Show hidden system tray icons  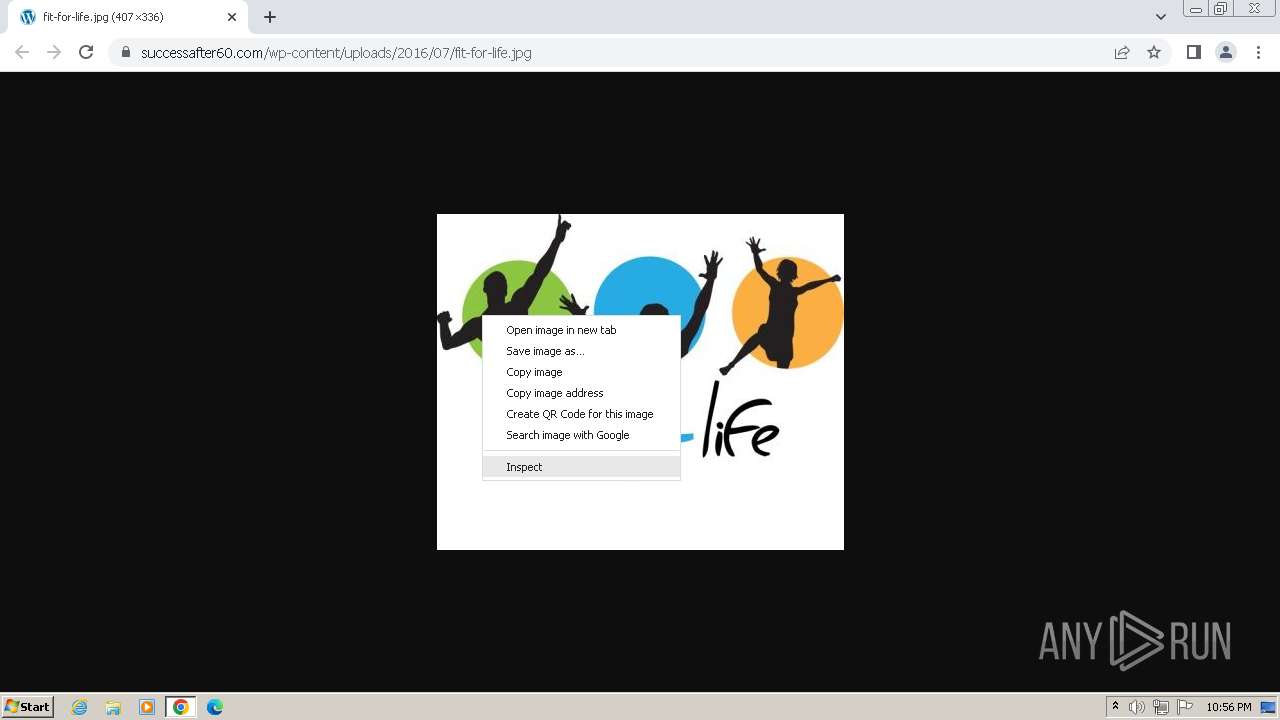[1115, 707]
